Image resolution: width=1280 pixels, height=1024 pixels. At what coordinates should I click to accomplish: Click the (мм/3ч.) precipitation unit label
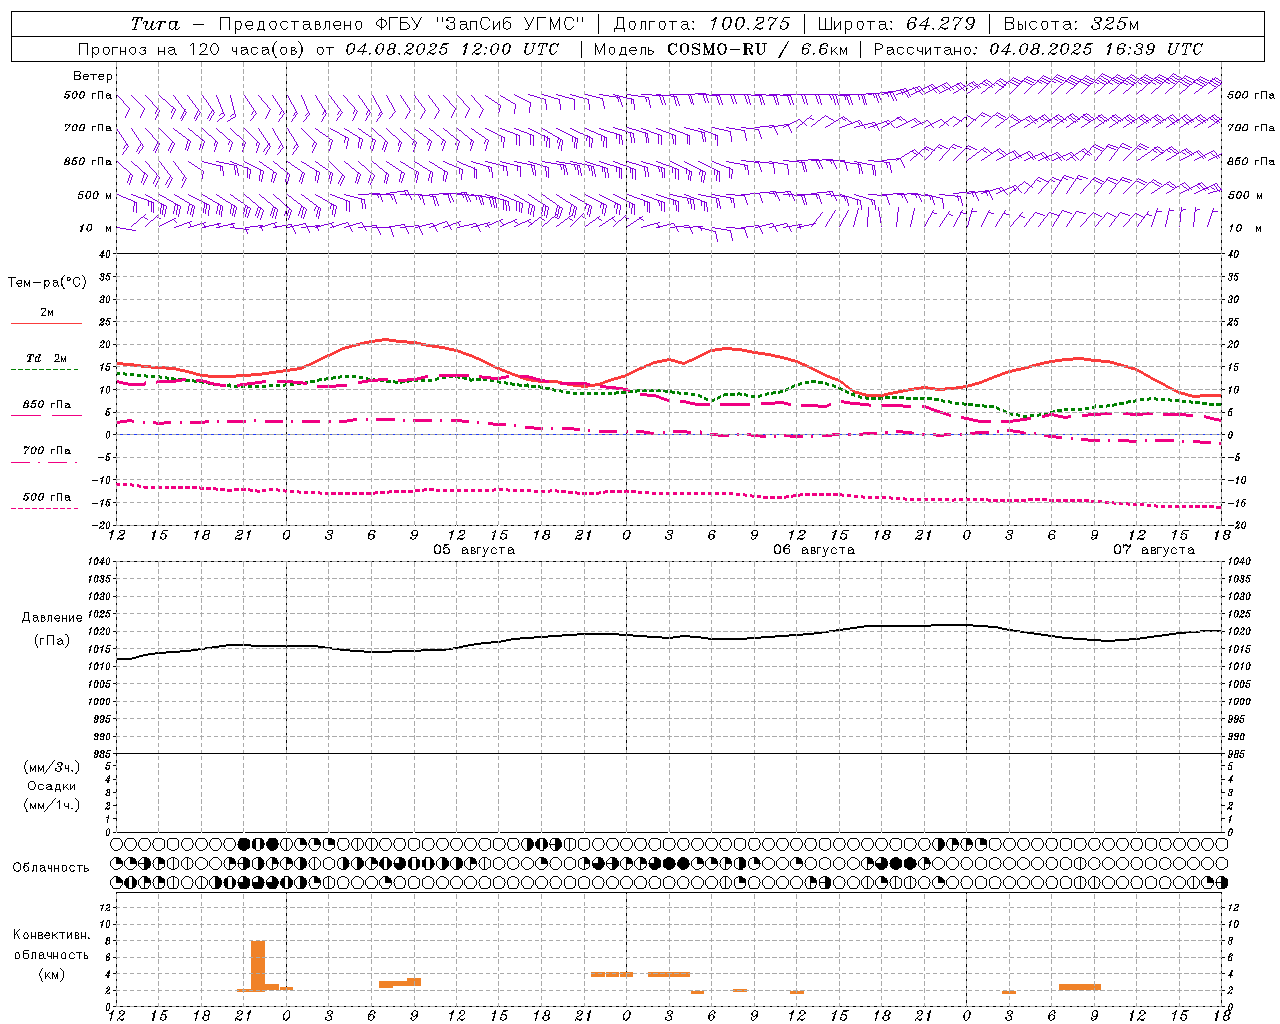click(52, 767)
